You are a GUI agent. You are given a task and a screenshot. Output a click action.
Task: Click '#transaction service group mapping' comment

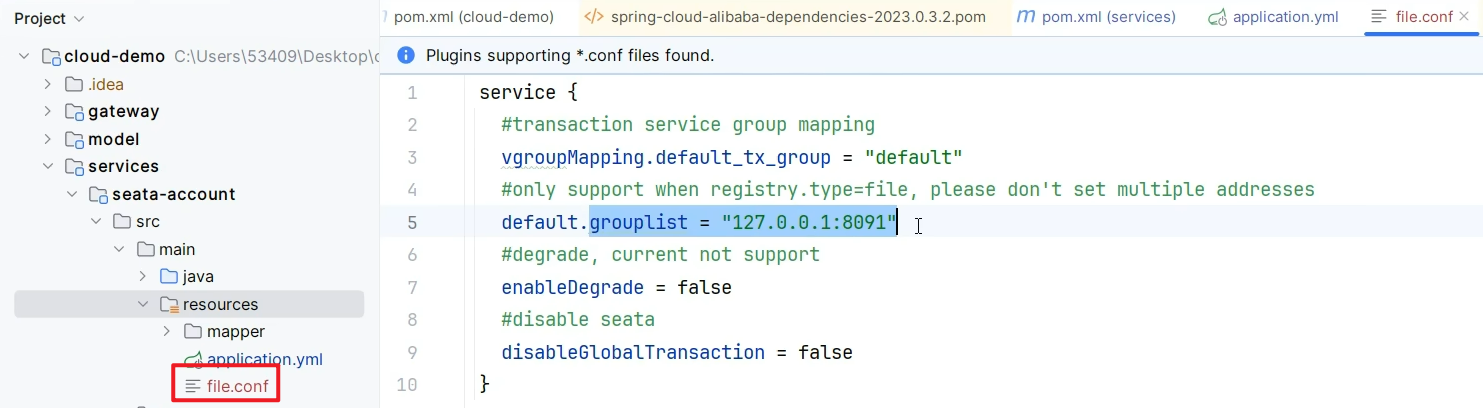click(688, 125)
